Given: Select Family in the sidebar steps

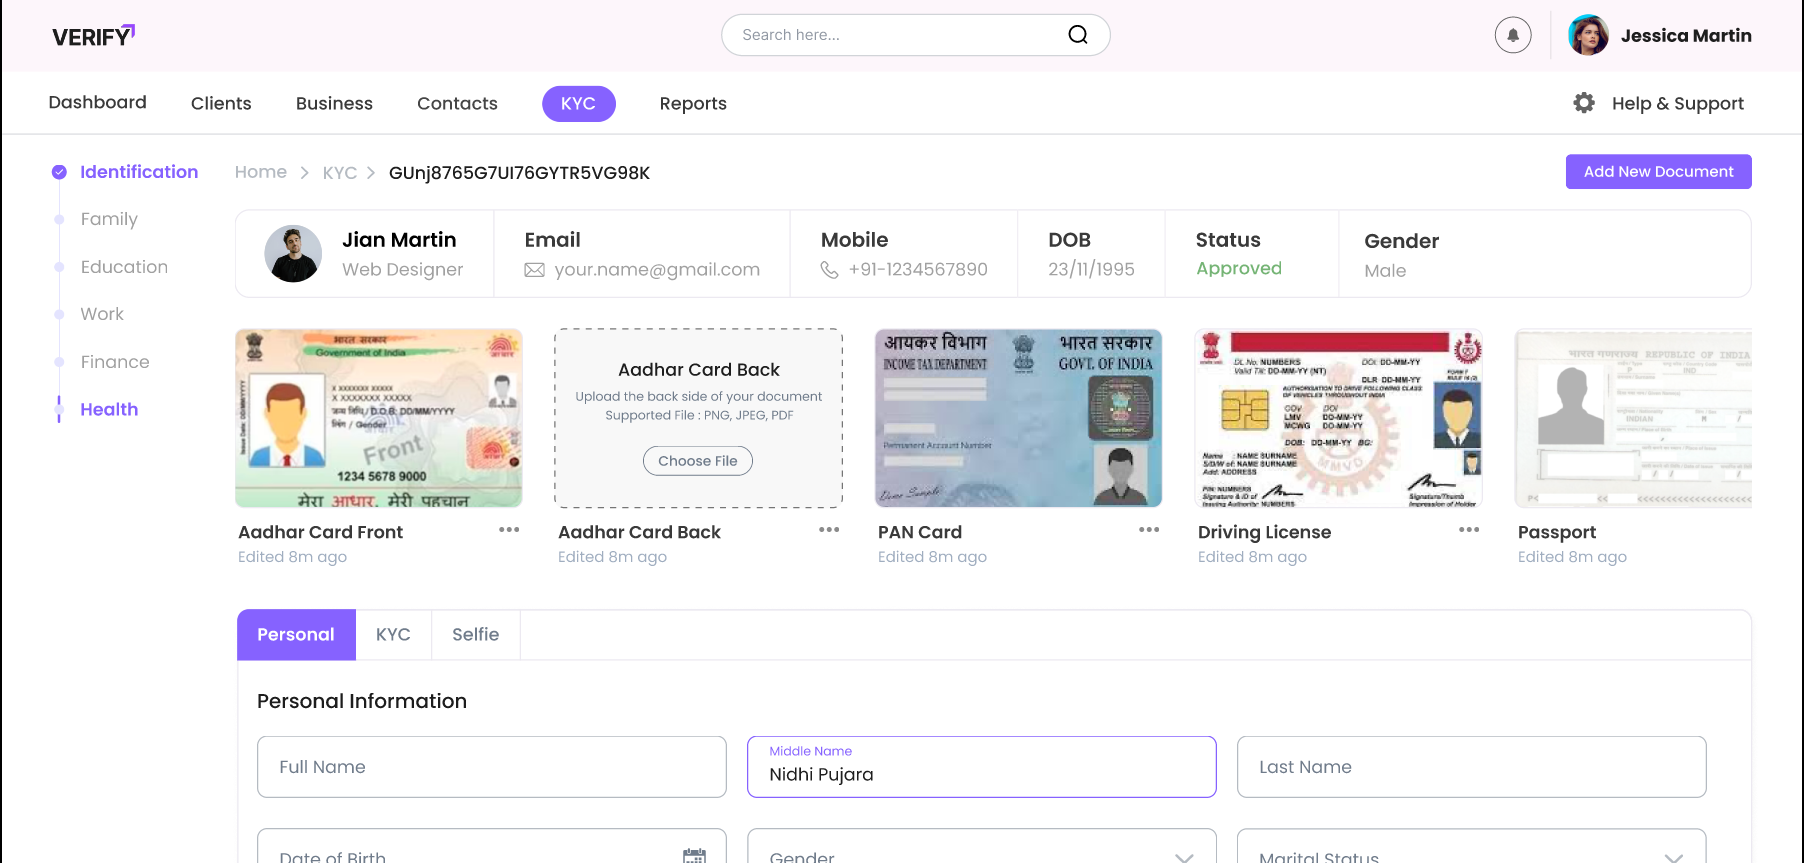Looking at the screenshot, I should [109, 219].
